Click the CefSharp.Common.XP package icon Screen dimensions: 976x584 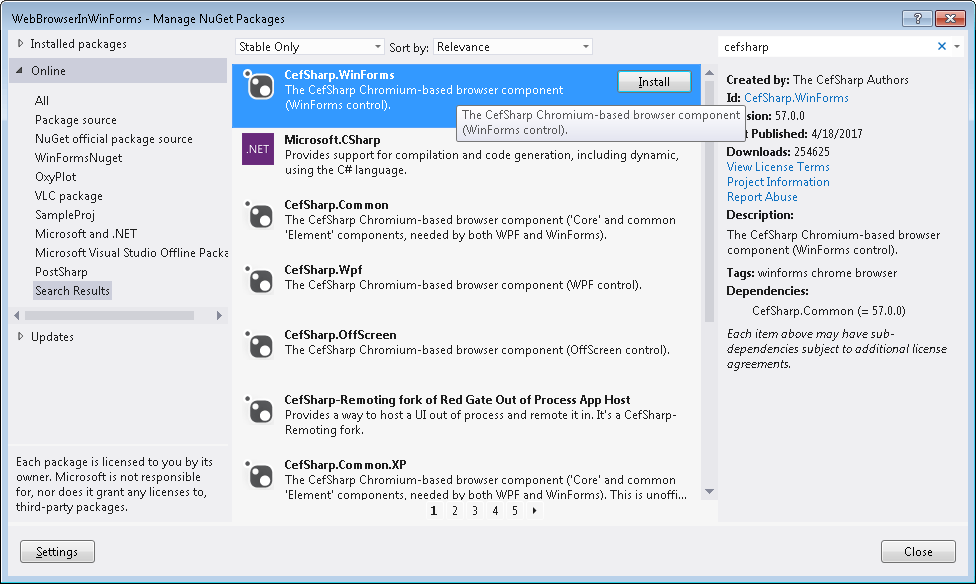(259, 475)
